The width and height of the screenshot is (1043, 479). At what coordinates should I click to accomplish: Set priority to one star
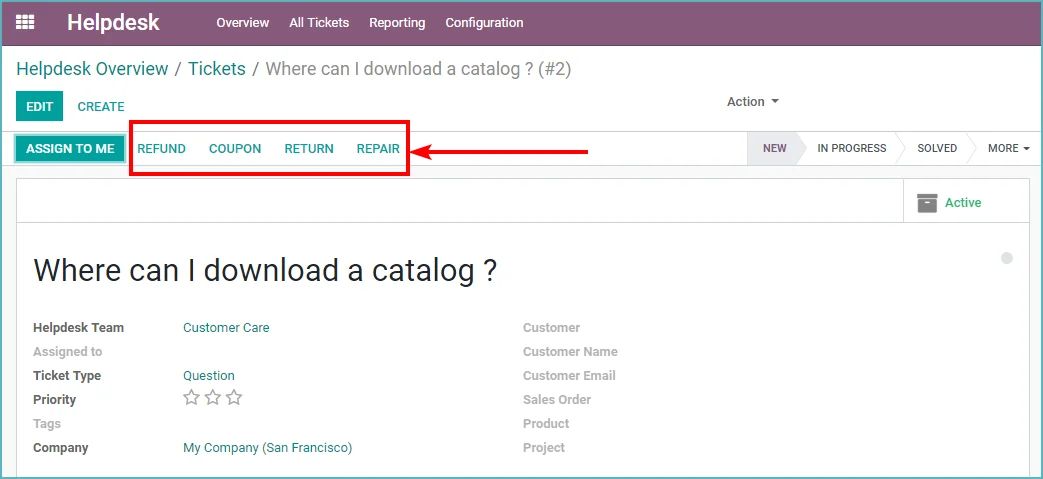click(x=192, y=398)
